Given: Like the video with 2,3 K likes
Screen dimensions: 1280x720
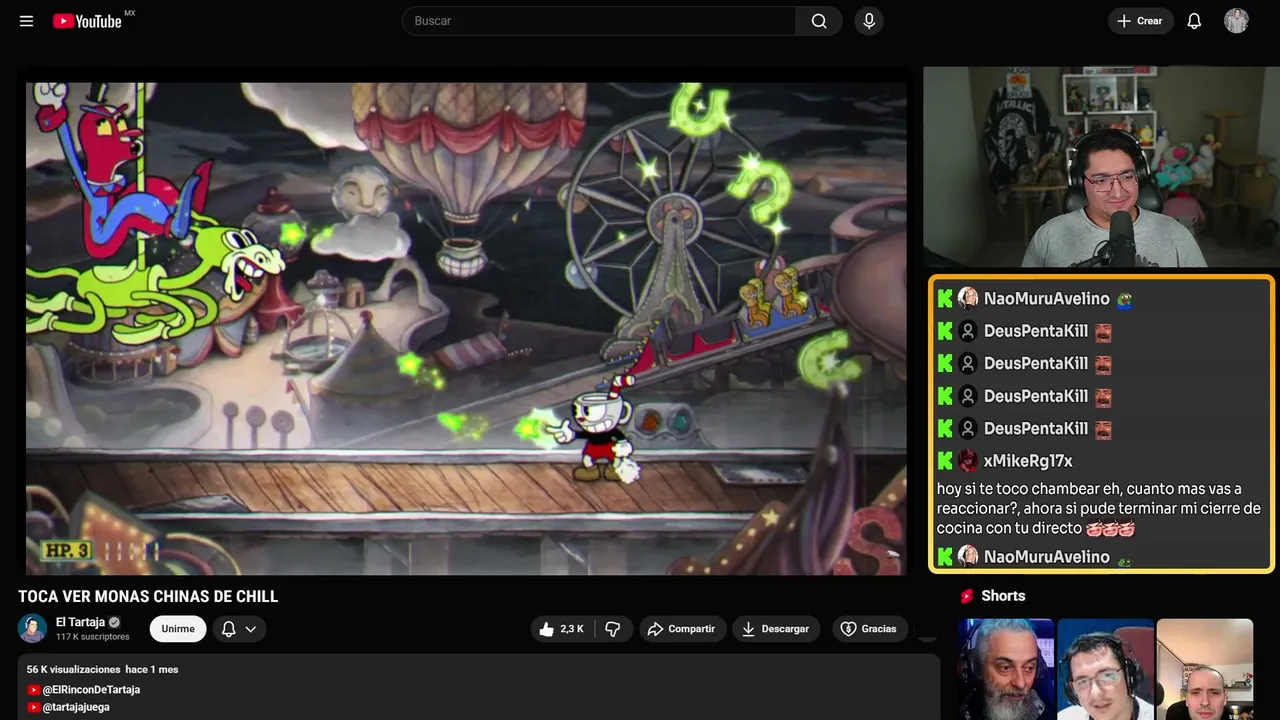Looking at the screenshot, I should [x=561, y=629].
